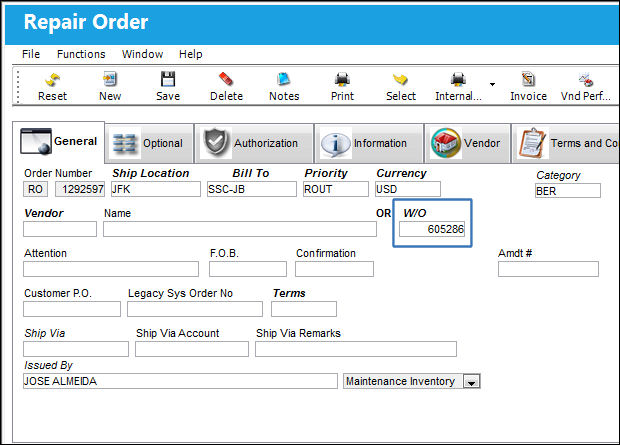Click the Legacy Sys Order No field
This screenshot has width=620, height=445.
pos(195,309)
